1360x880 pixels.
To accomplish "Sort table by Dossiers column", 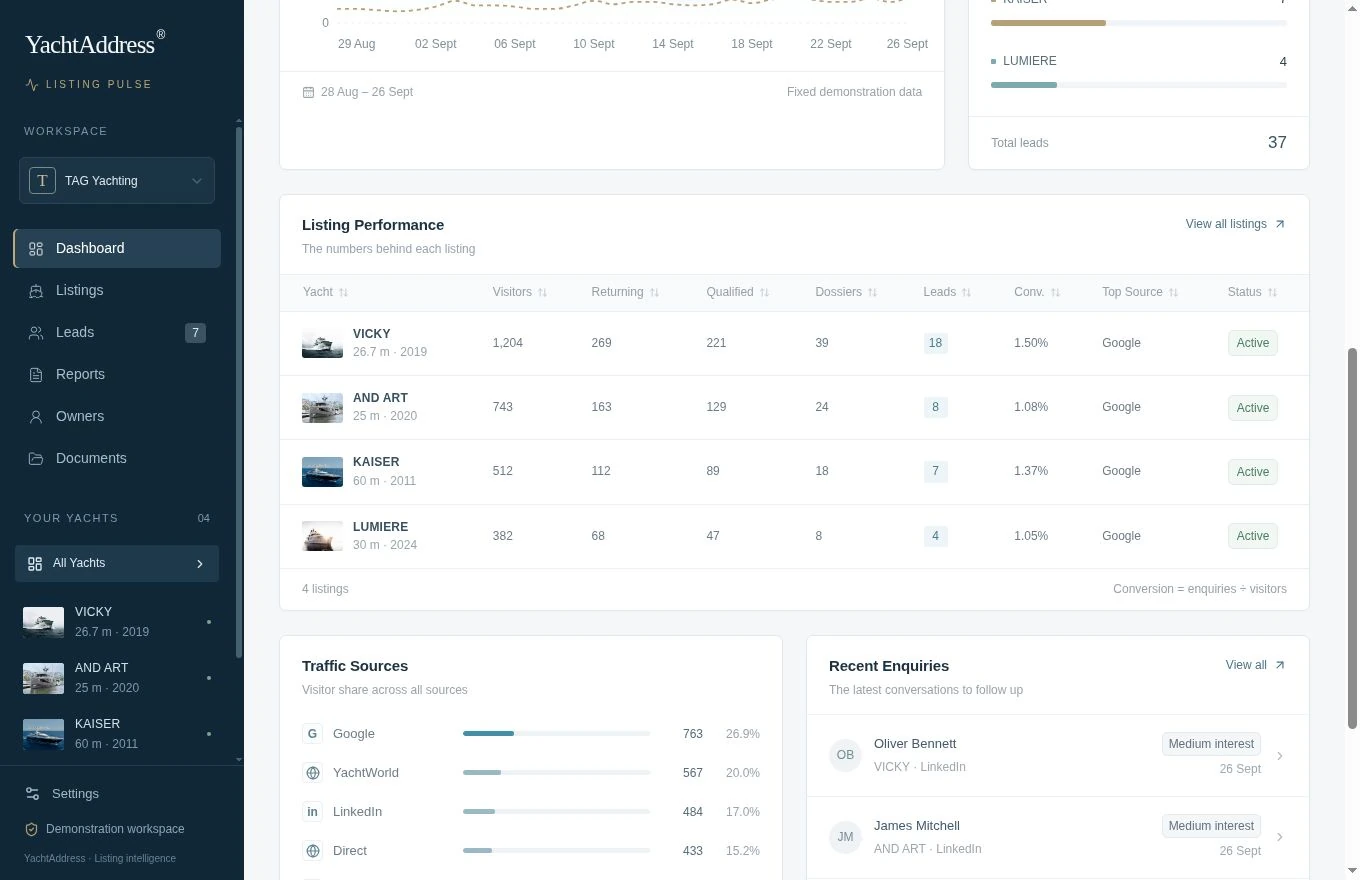I will click(x=846, y=292).
